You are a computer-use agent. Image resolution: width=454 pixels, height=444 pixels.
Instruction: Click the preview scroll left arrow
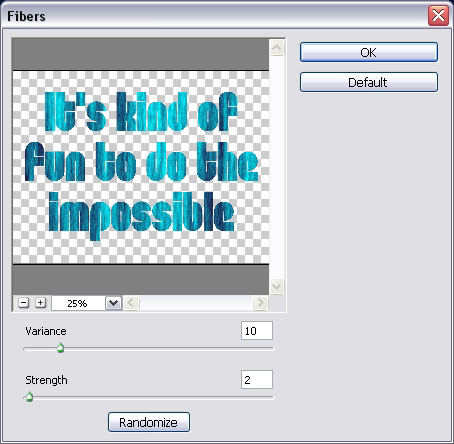tap(131, 303)
